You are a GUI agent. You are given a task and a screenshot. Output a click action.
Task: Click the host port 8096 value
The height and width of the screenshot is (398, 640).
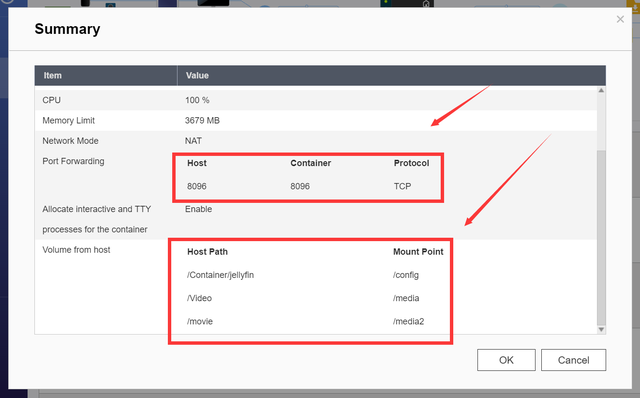pos(197,187)
